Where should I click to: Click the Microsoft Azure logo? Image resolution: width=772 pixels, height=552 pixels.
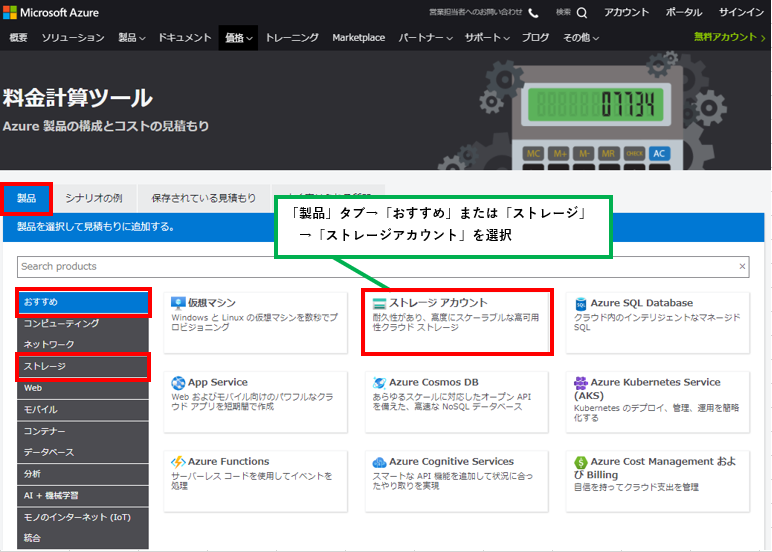tap(51, 12)
